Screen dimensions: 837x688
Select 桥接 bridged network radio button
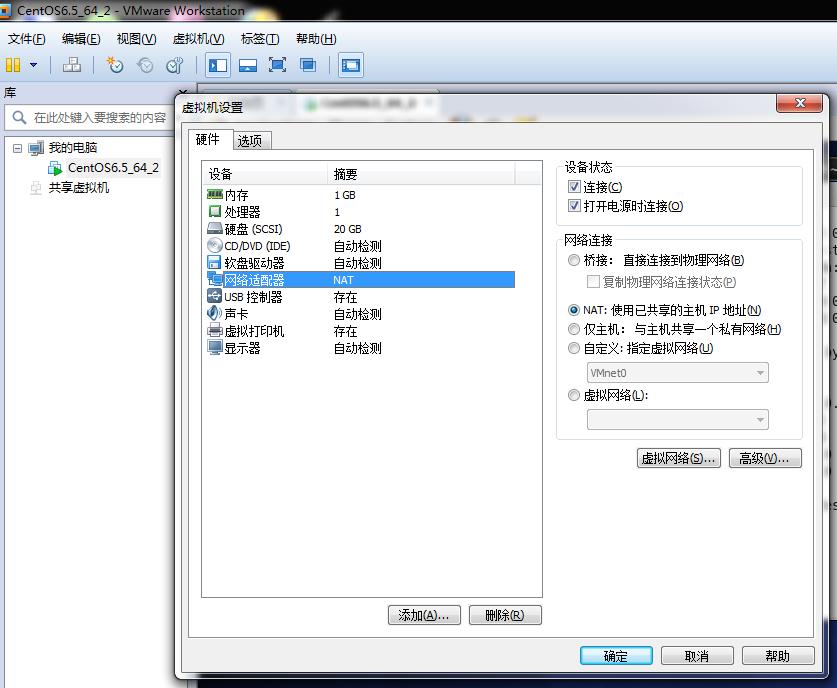574,260
